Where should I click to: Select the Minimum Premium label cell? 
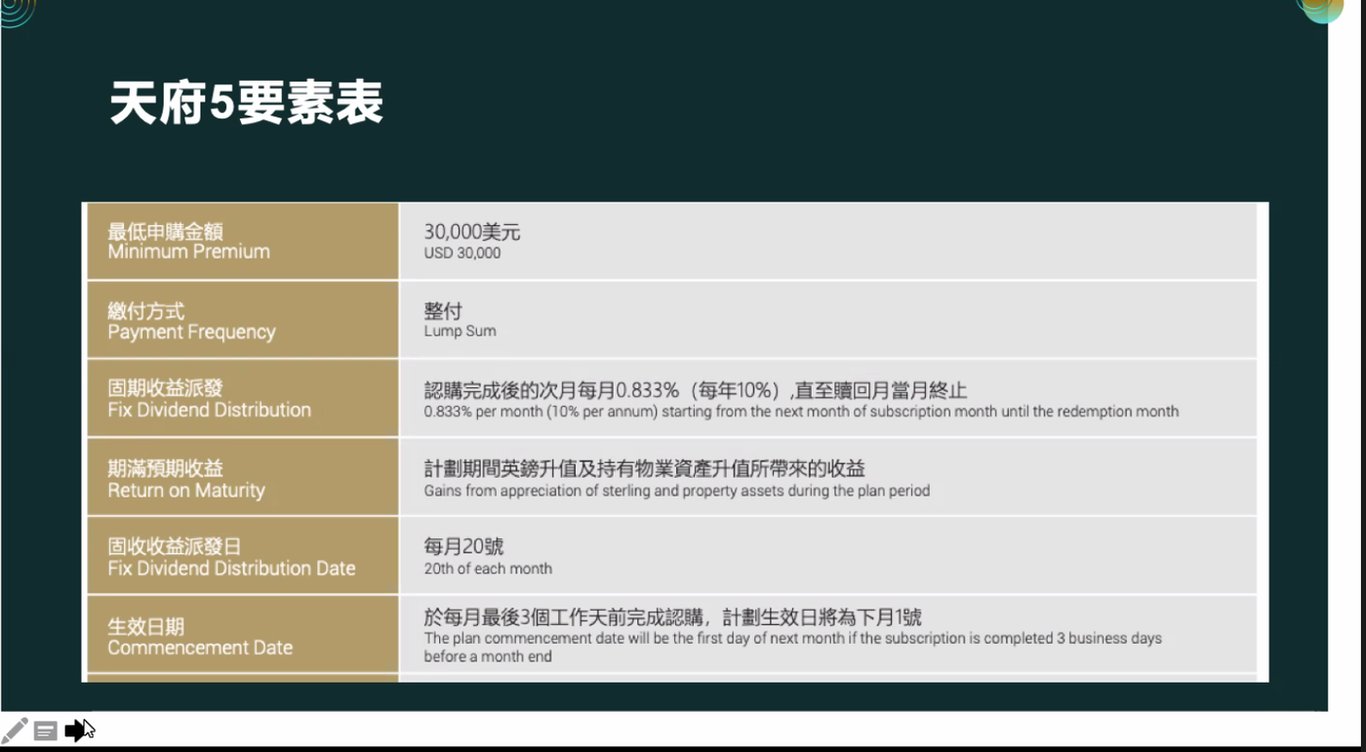tap(243, 242)
